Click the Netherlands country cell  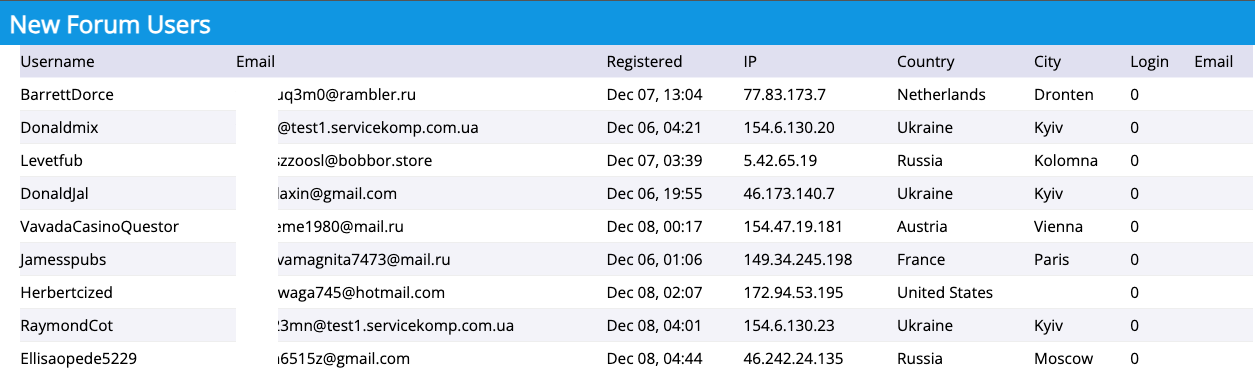[941, 95]
